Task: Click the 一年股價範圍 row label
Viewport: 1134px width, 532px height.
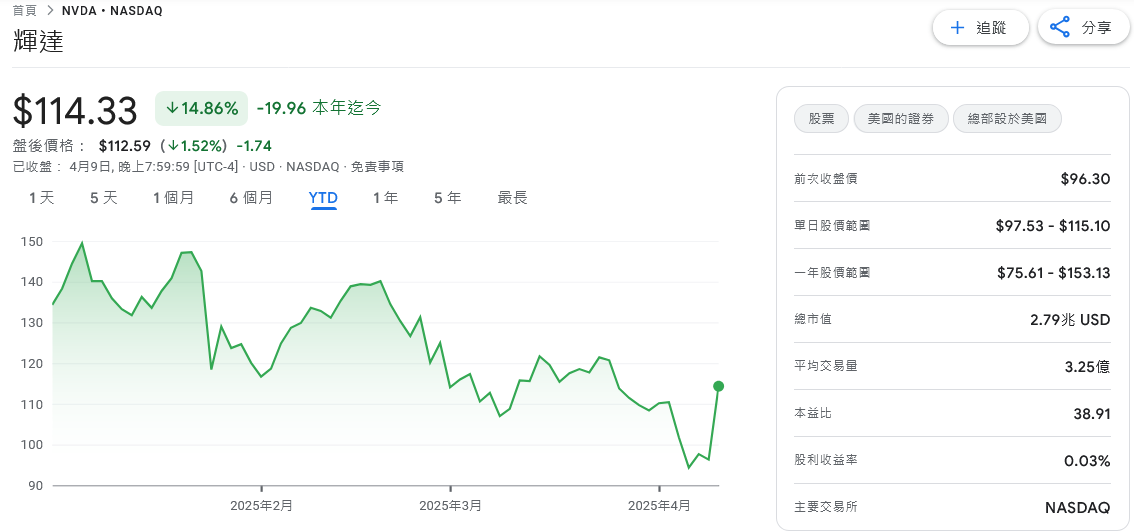Action: tap(832, 273)
